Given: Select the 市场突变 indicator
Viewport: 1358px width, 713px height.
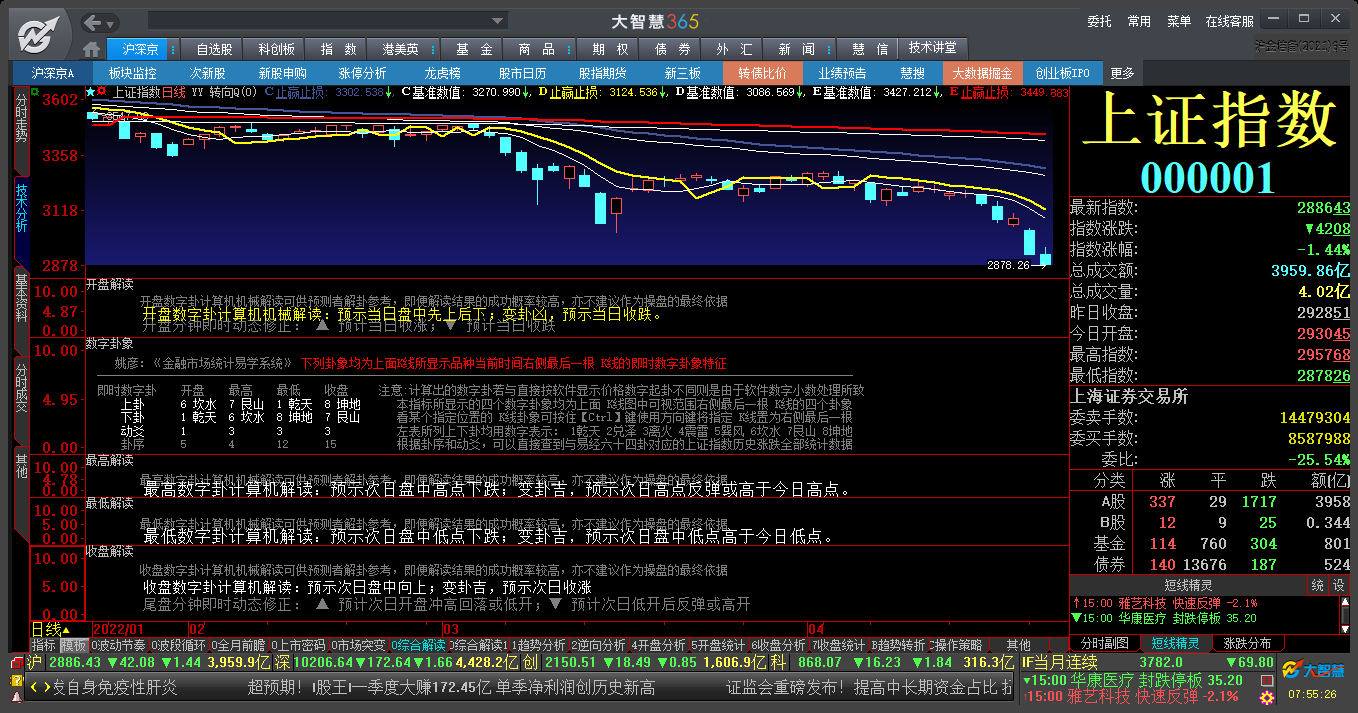Looking at the screenshot, I should click(x=357, y=645).
